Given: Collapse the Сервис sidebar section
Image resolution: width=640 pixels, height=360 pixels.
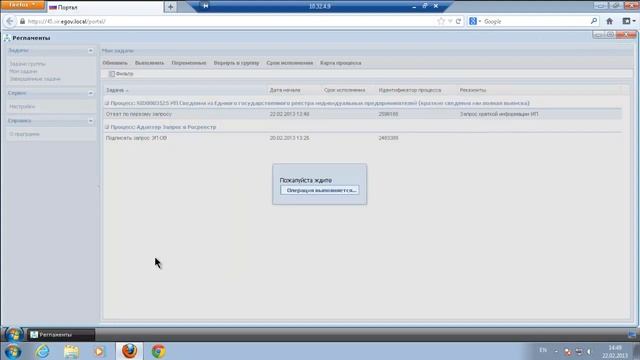Looking at the screenshot, I should coord(91,93).
